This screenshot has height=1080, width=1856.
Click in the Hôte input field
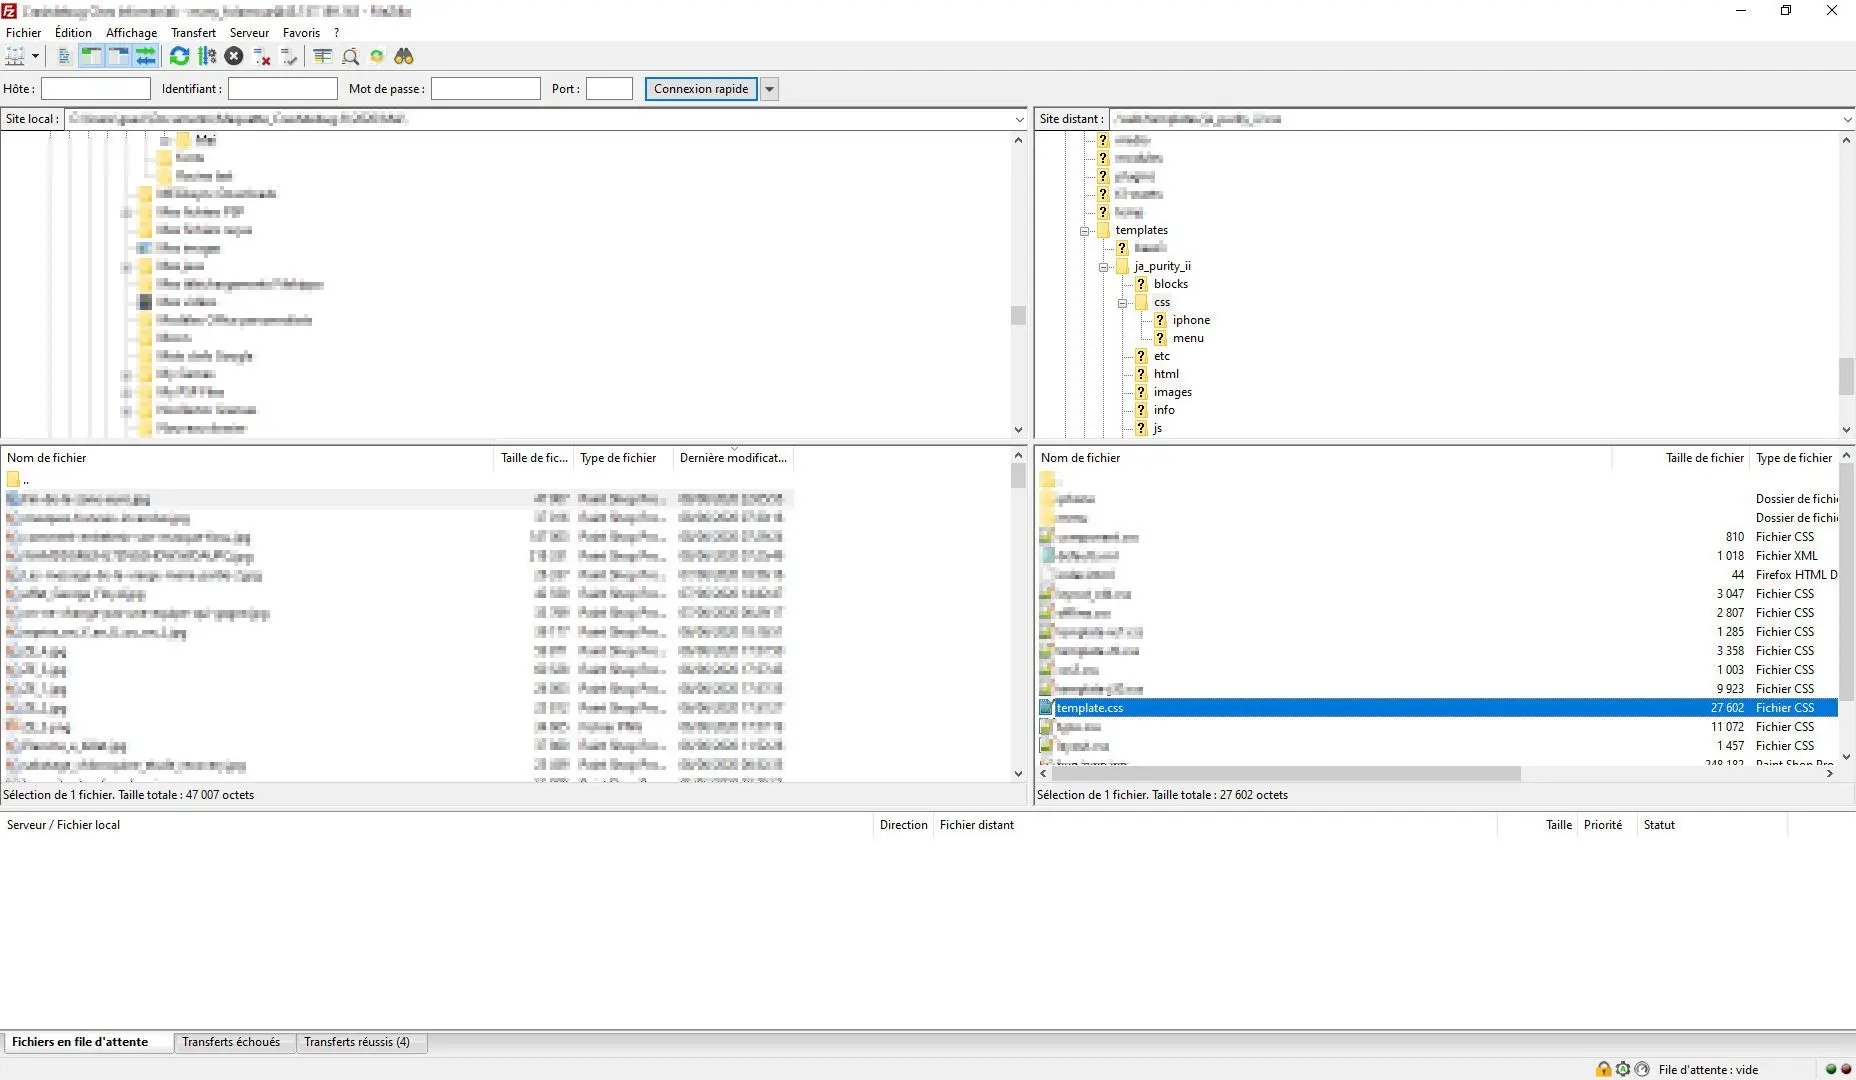[95, 89]
